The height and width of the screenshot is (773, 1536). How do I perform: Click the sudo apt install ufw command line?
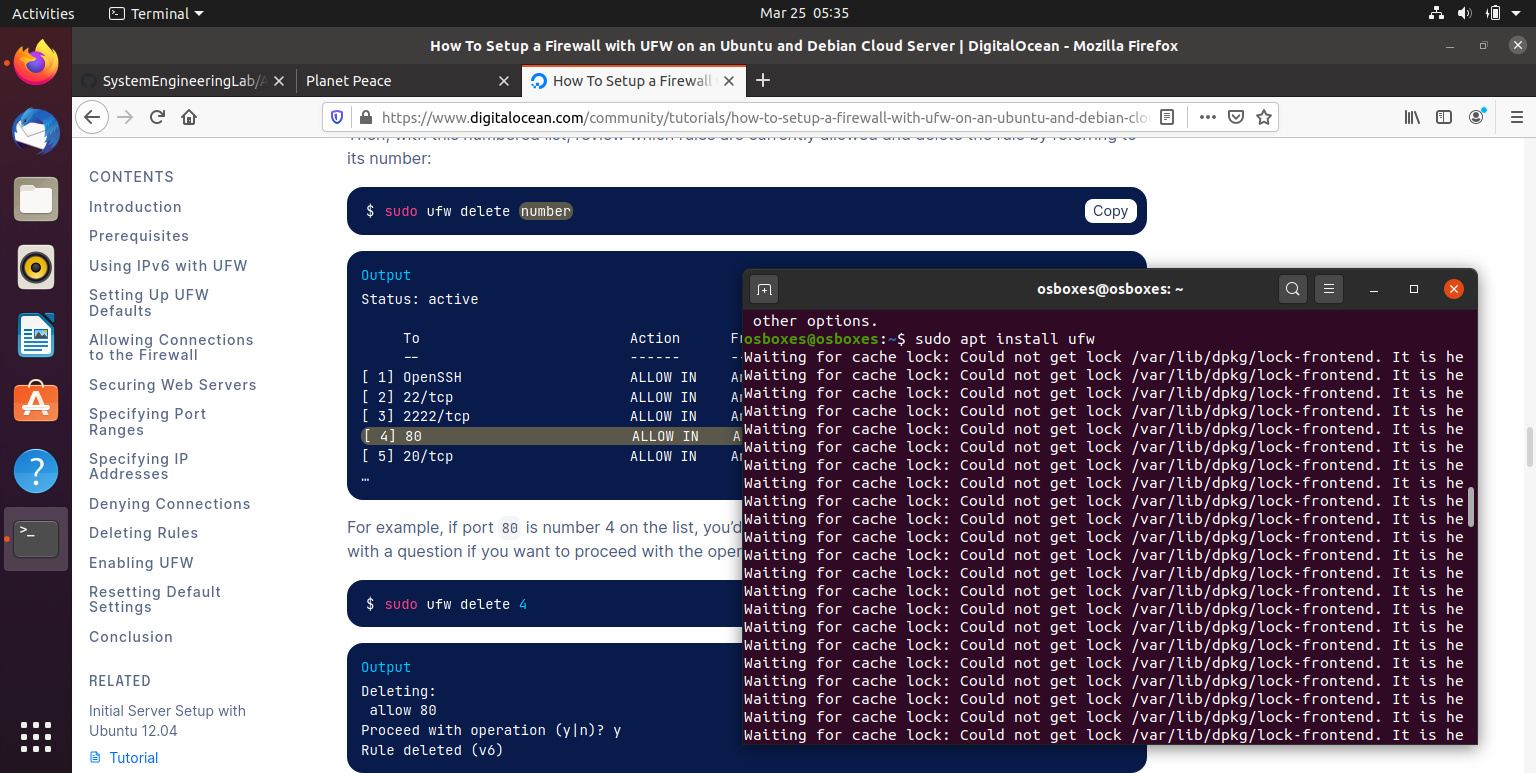[919, 339]
